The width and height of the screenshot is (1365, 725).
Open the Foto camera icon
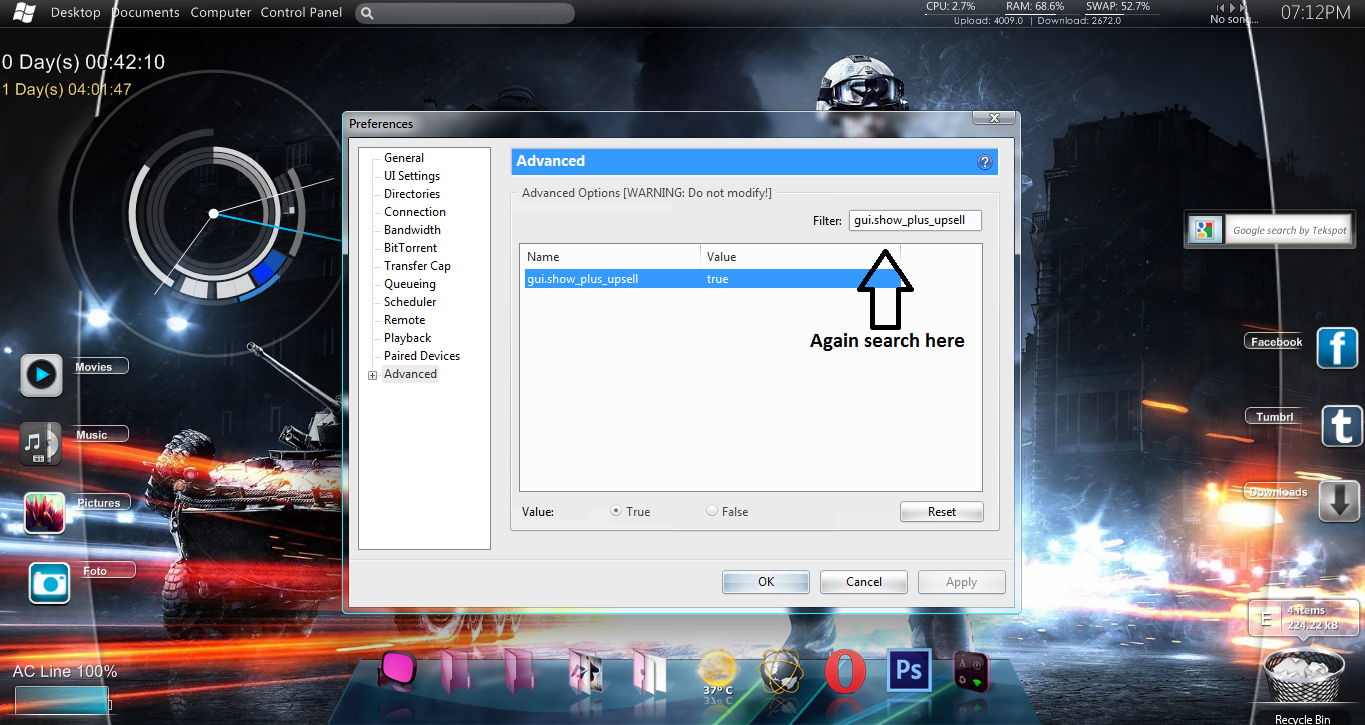point(49,583)
